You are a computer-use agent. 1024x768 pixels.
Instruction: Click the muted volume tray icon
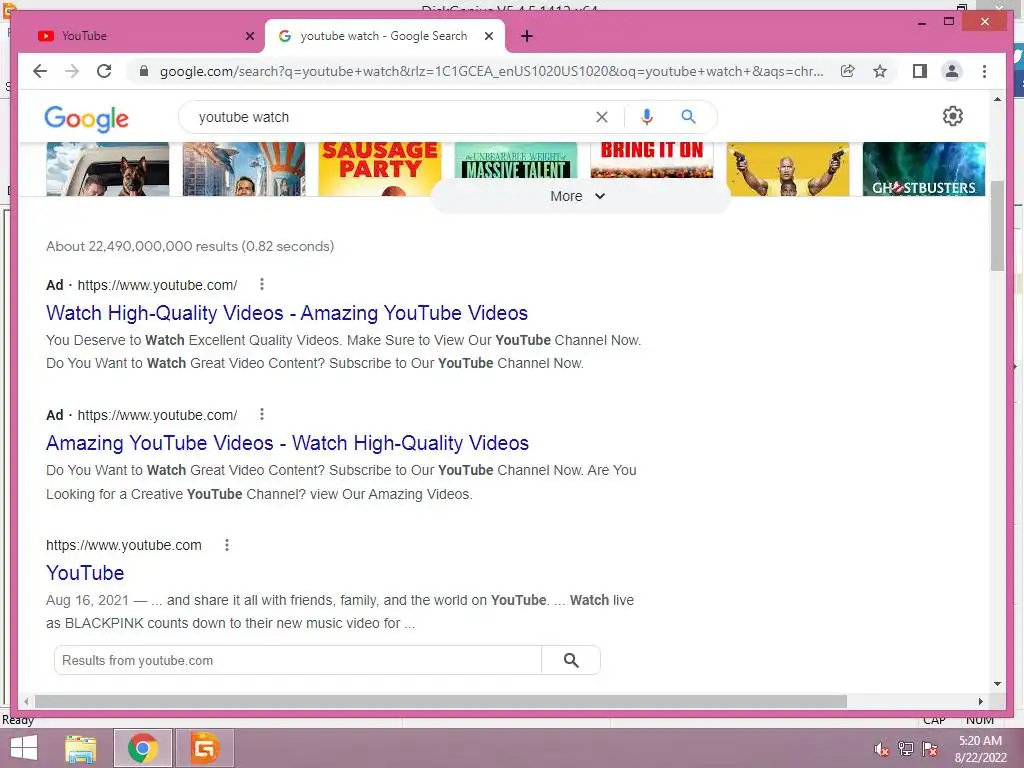coord(881,749)
